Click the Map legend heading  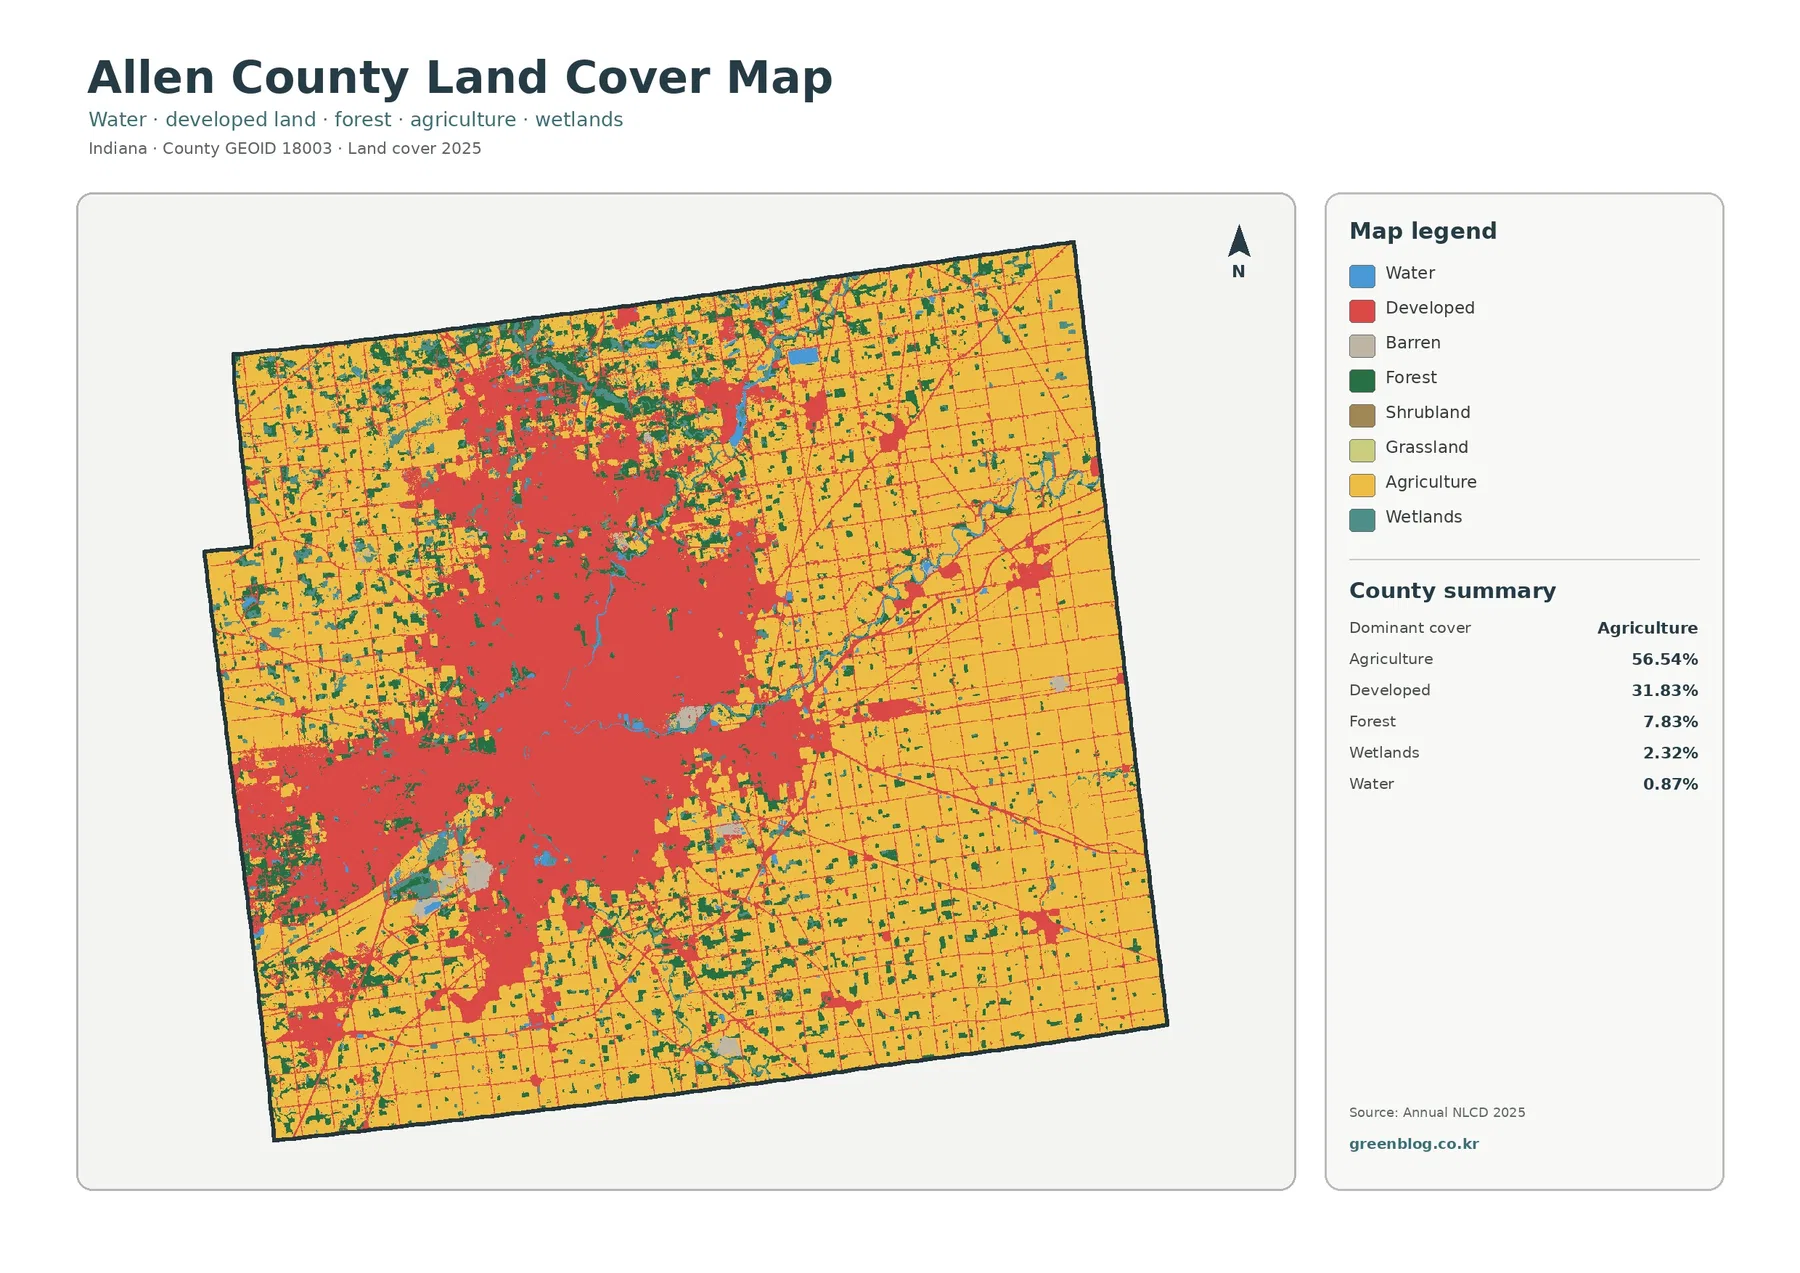coord(1423,231)
